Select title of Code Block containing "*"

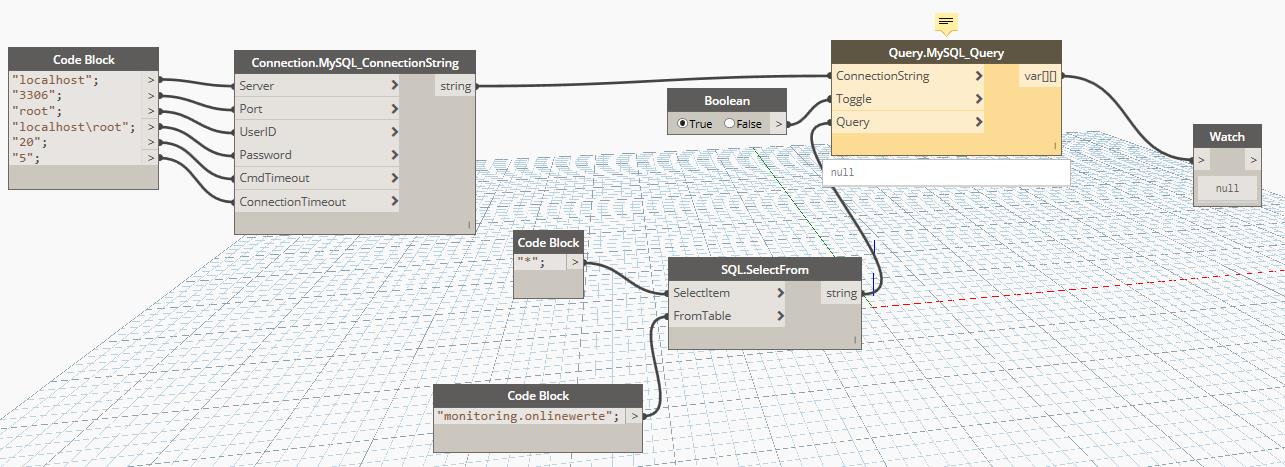click(x=548, y=242)
